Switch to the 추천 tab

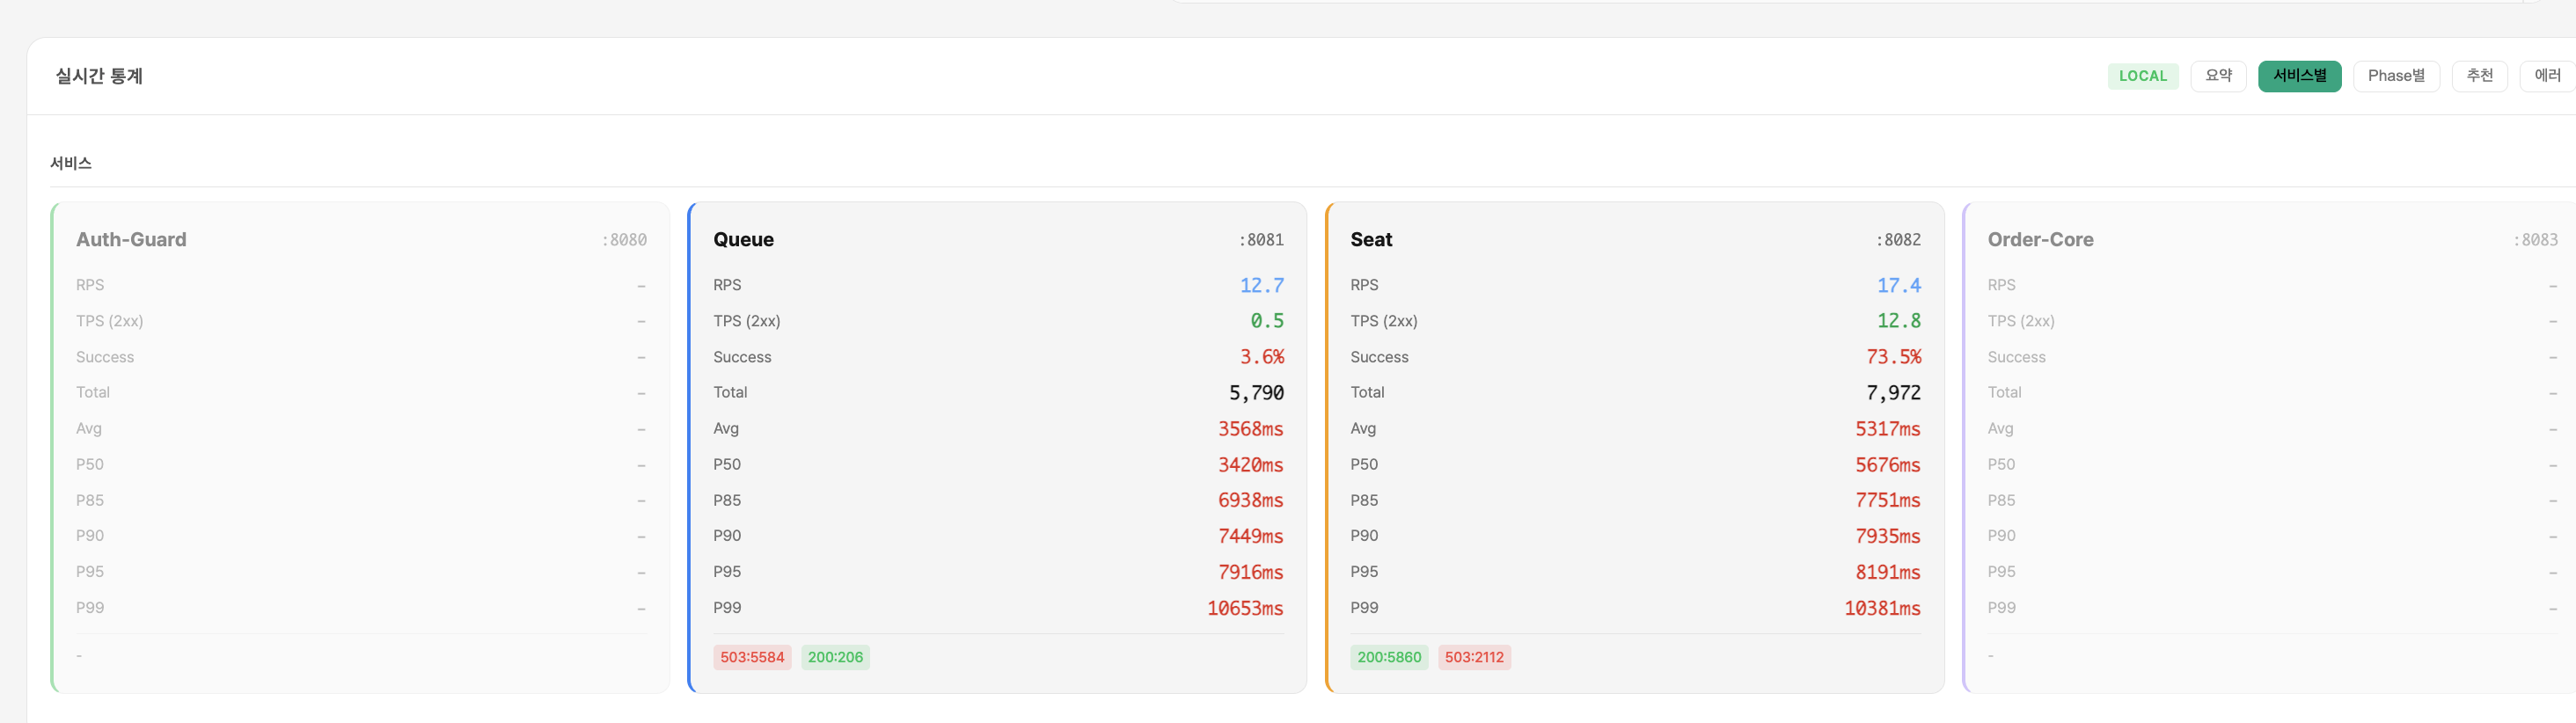point(2478,76)
